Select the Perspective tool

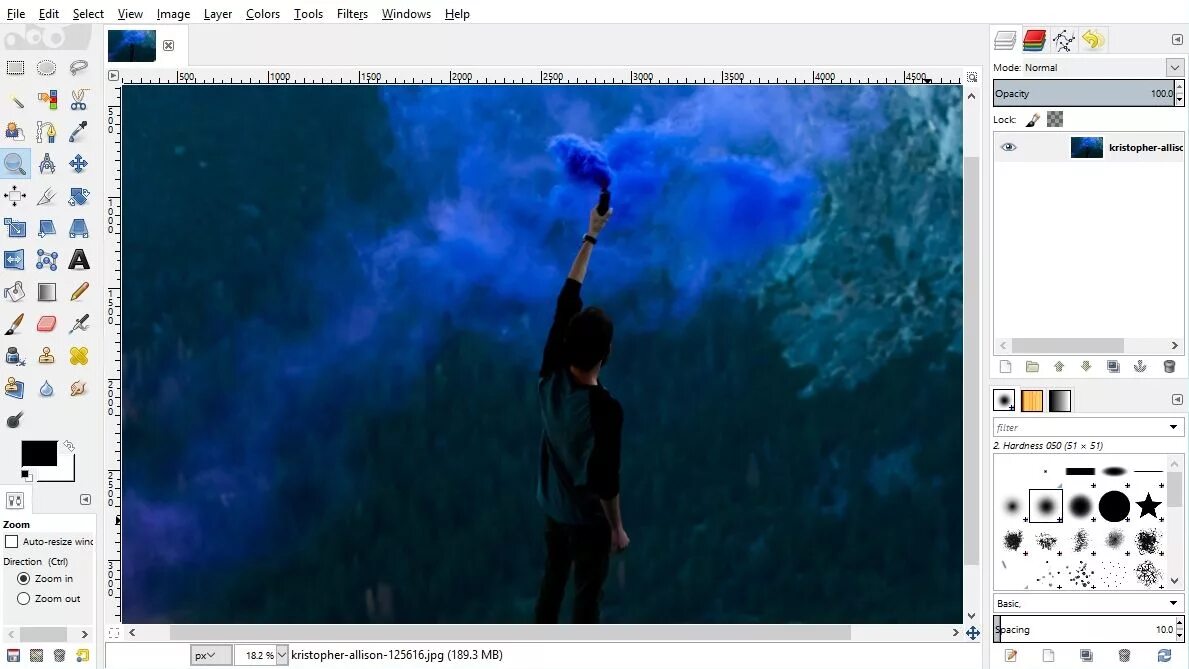coord(78,228)
